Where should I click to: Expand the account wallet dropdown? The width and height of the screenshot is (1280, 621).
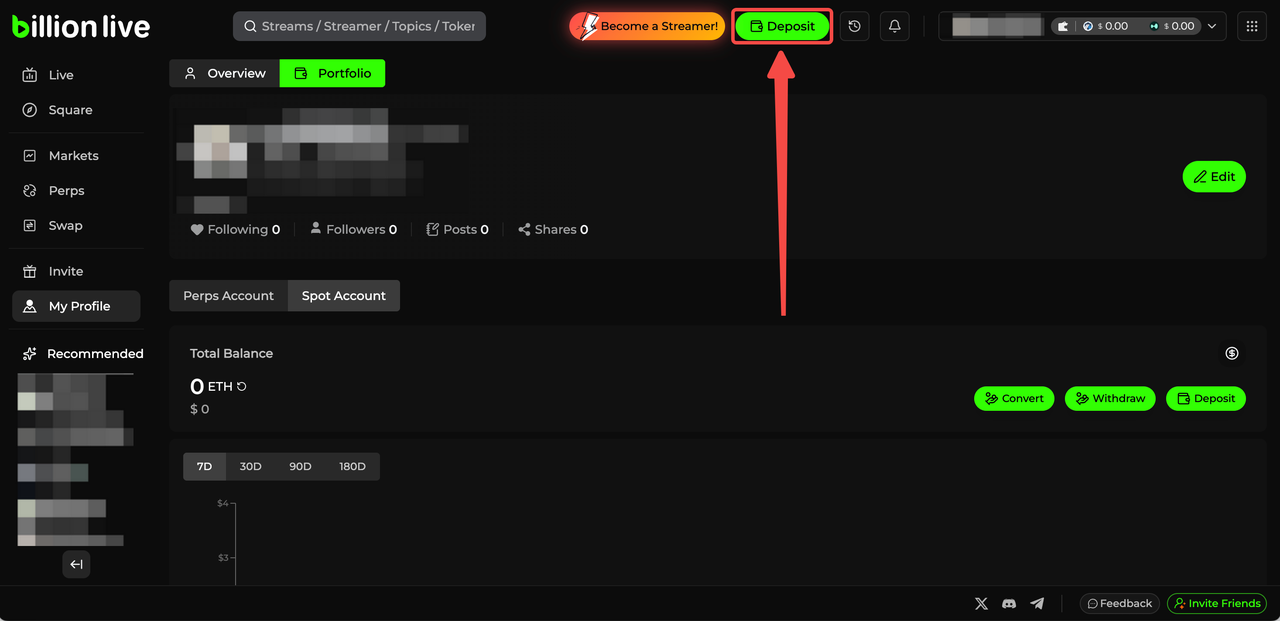[1212, 26]
